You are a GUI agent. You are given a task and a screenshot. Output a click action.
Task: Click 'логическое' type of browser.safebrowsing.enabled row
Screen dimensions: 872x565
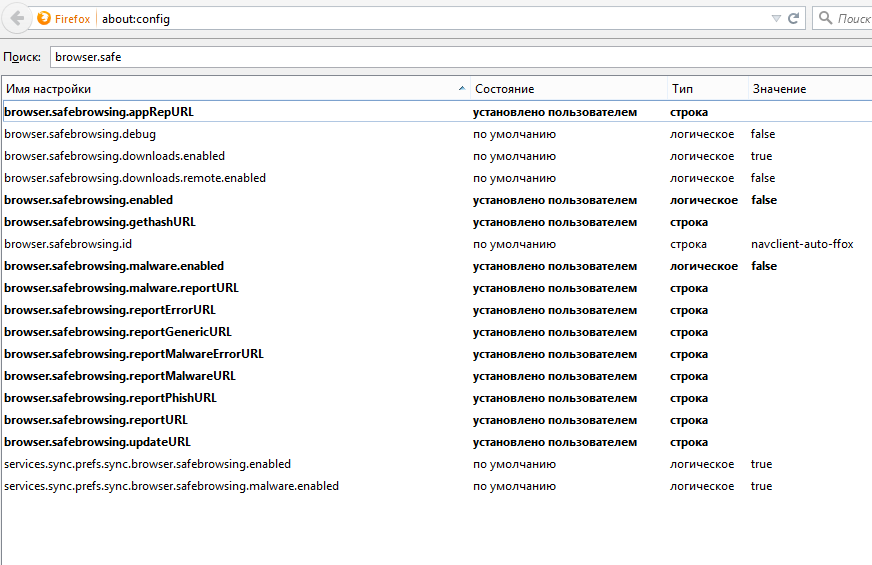pos(704,200)
